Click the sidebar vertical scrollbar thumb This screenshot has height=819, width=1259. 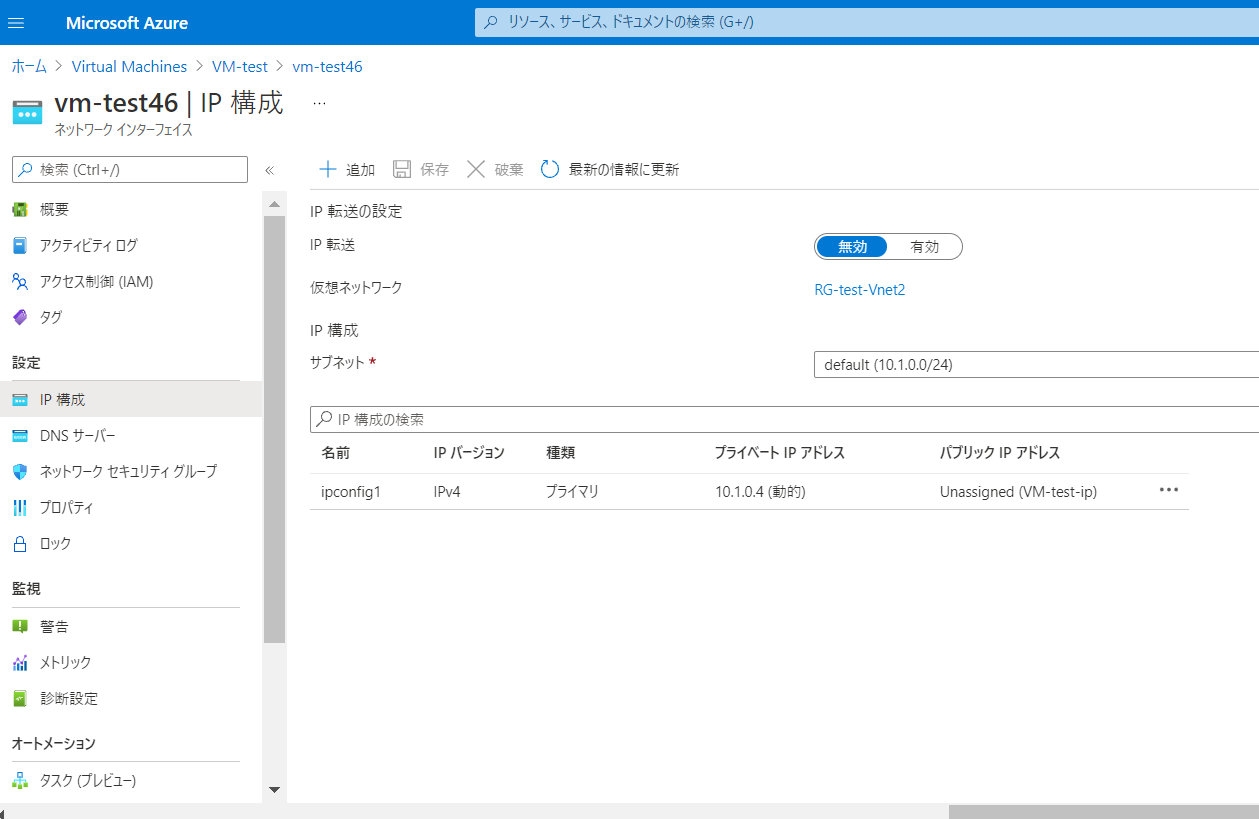[x=274, y=428]
